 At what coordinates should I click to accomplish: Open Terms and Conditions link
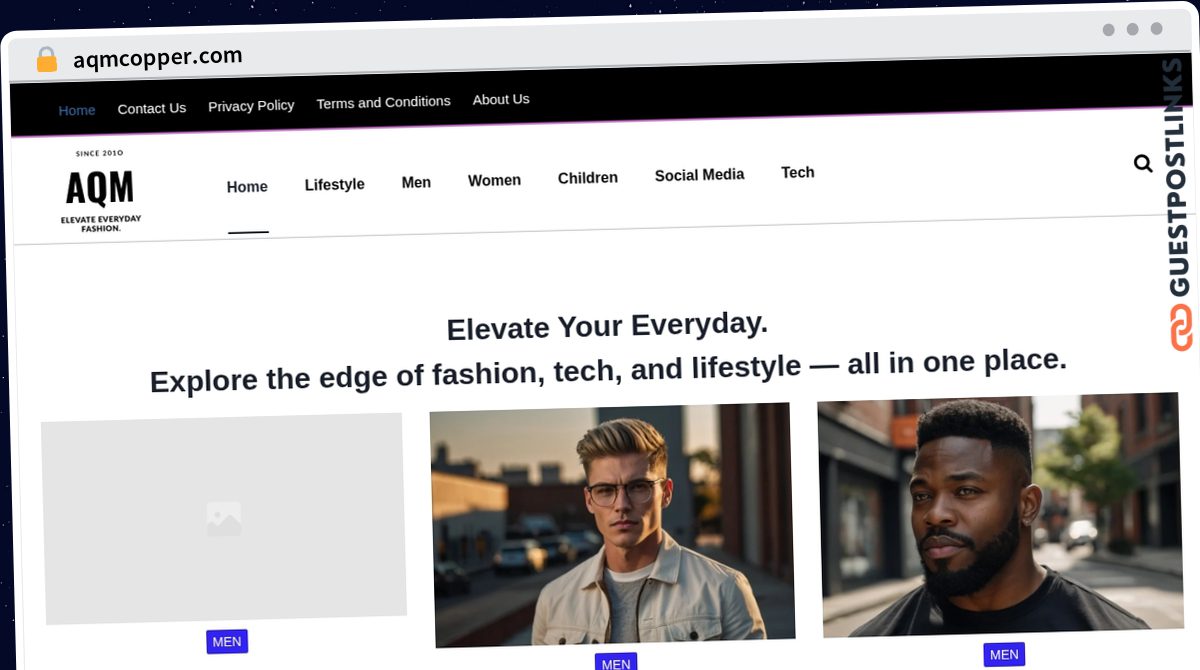tap(383, 102)
